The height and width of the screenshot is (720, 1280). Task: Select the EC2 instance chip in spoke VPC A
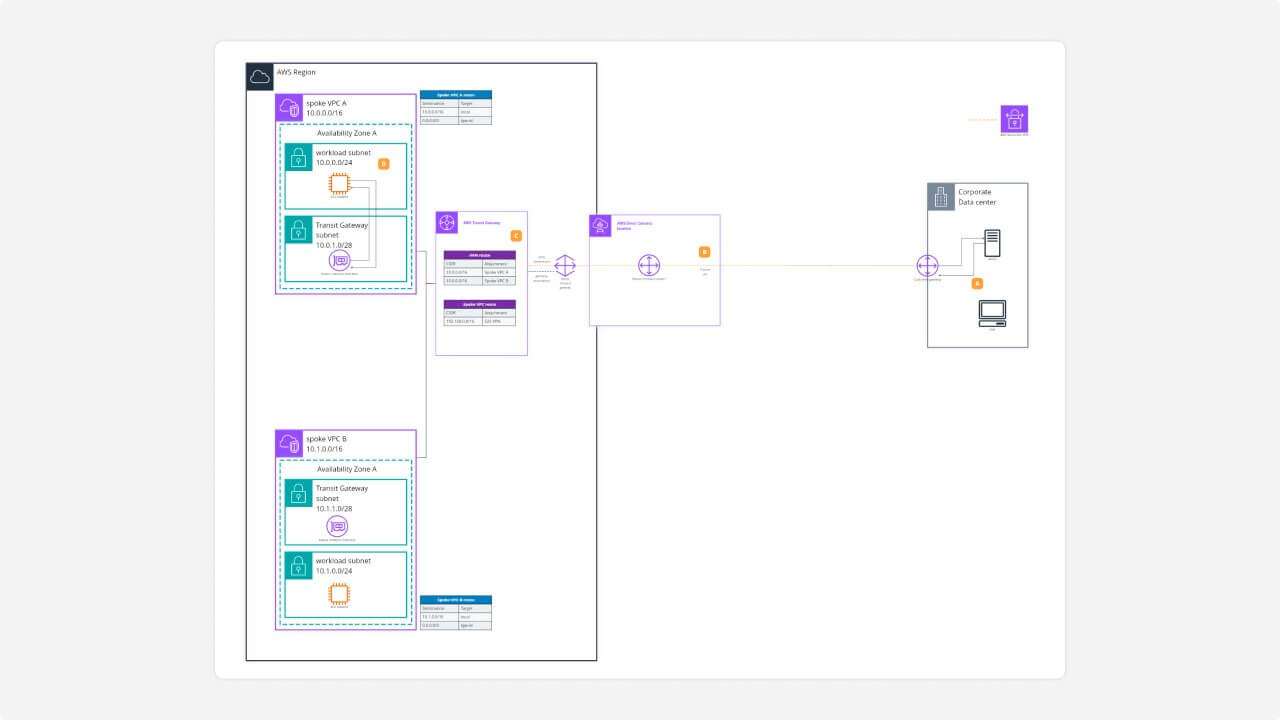click(x=339, y=184)
